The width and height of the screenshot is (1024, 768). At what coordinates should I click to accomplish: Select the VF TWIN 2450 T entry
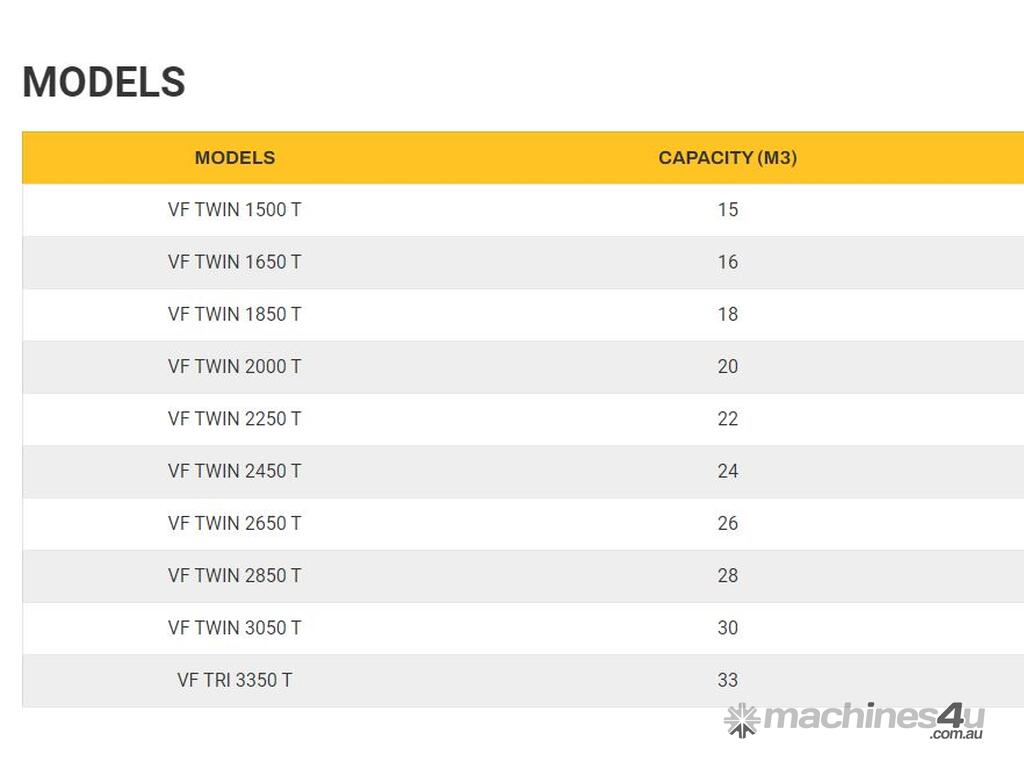[x=234, y=471]
